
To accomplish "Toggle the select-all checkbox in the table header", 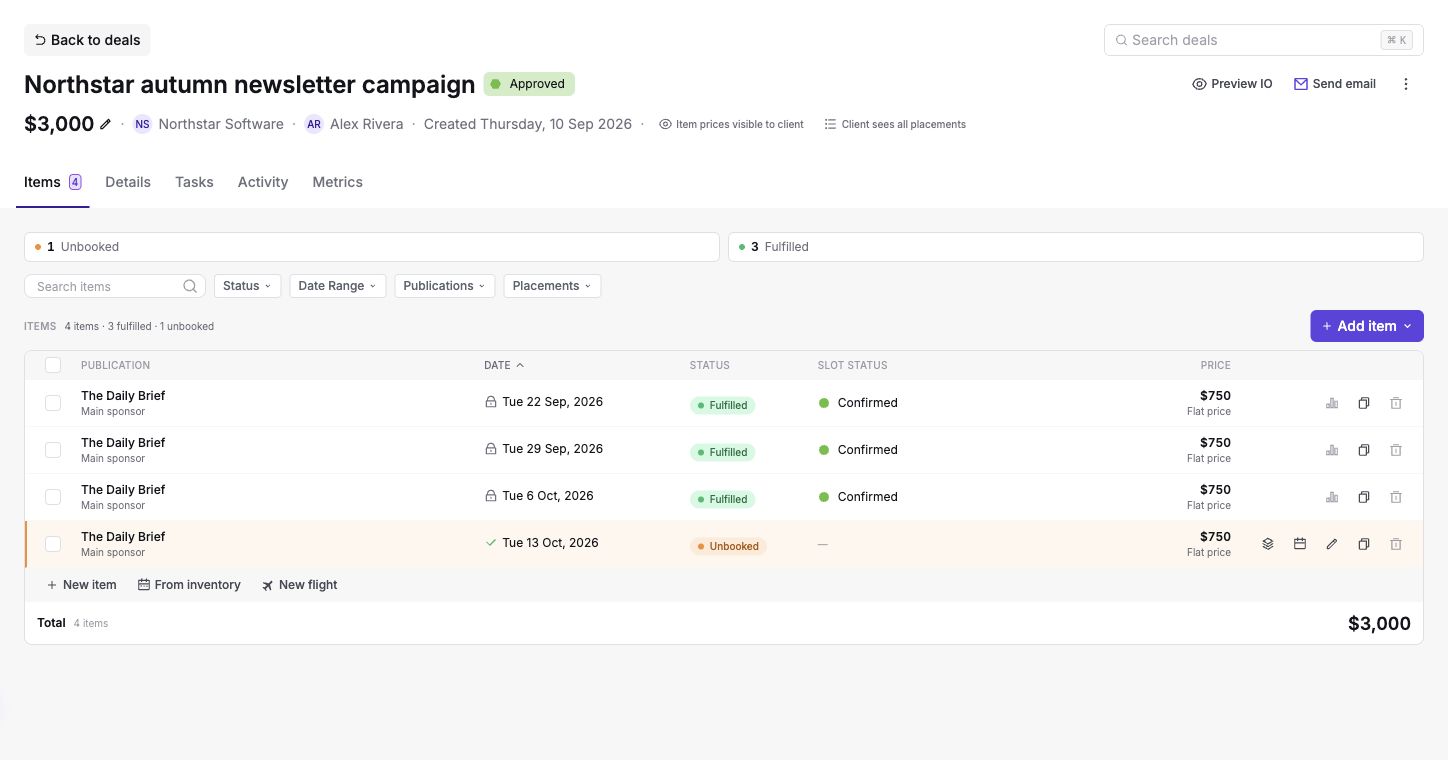I will (53, 365).
